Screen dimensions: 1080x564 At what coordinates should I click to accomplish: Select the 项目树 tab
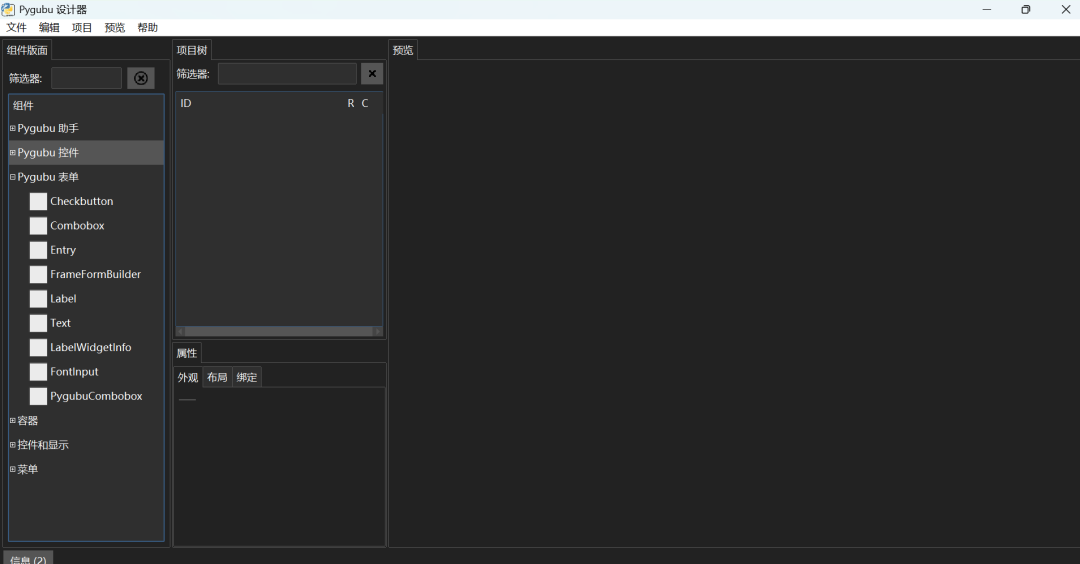pos(191,50)
